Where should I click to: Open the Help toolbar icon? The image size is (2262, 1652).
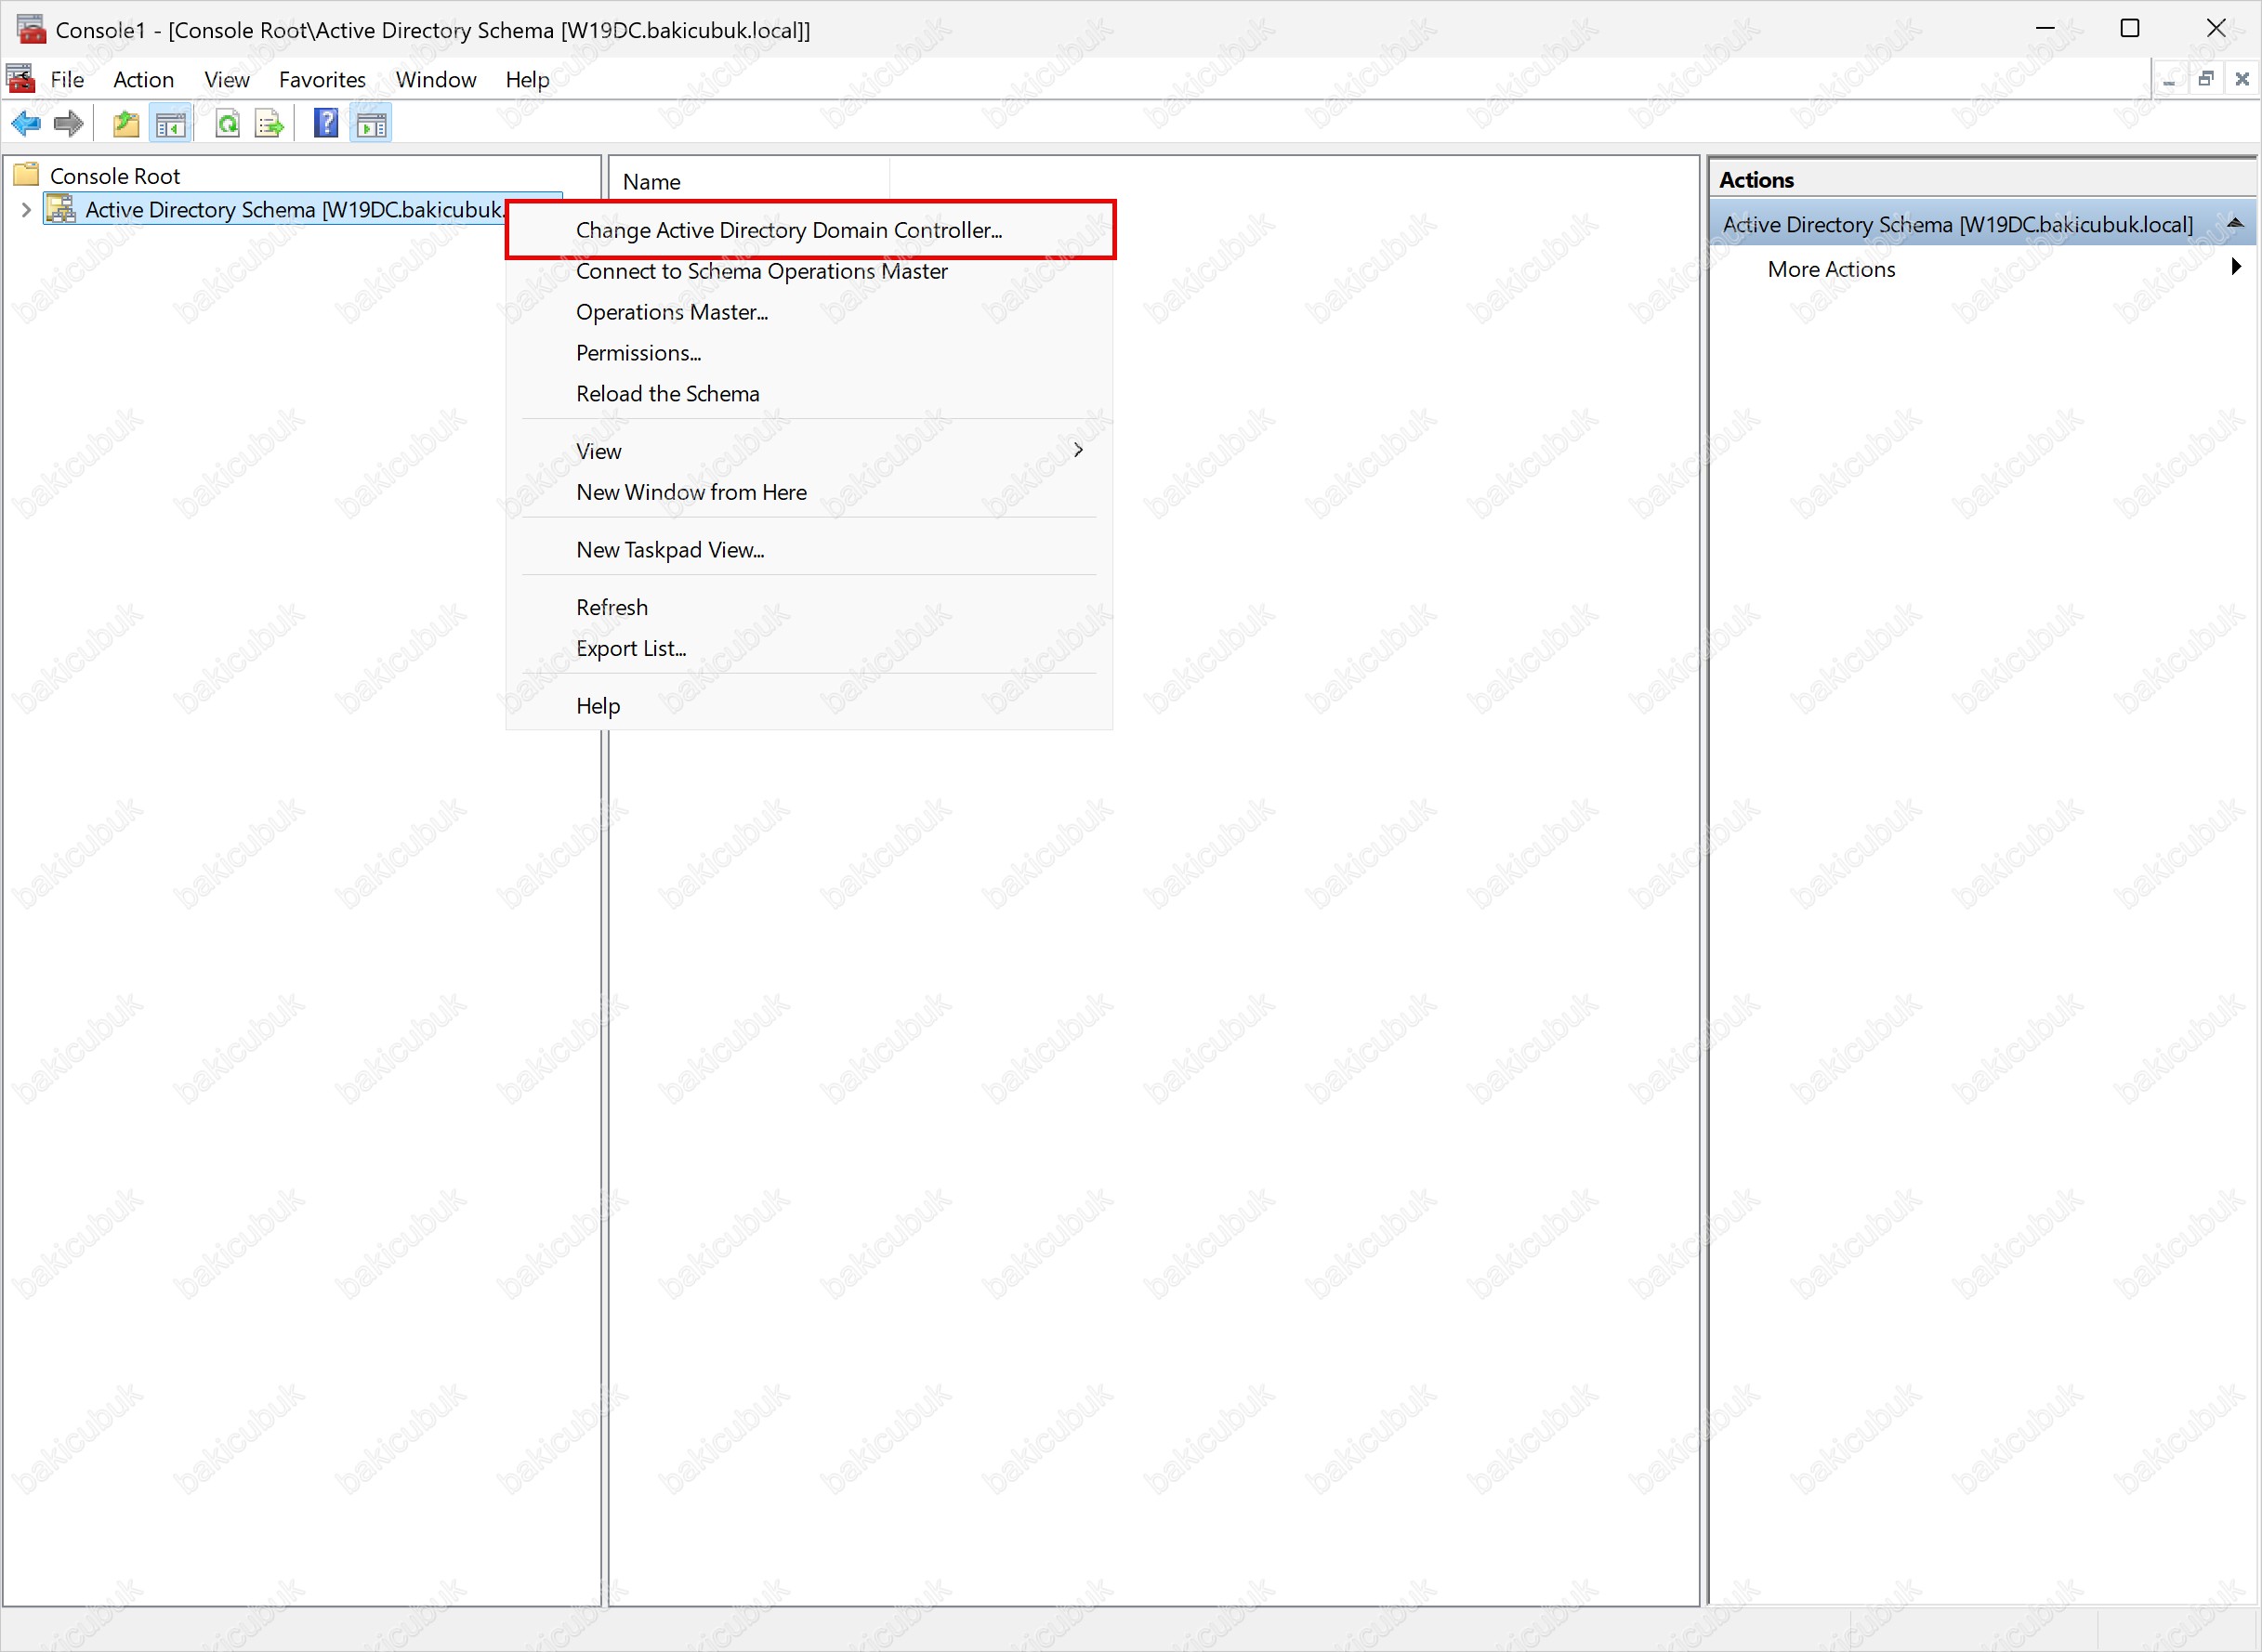coord(326,124)
